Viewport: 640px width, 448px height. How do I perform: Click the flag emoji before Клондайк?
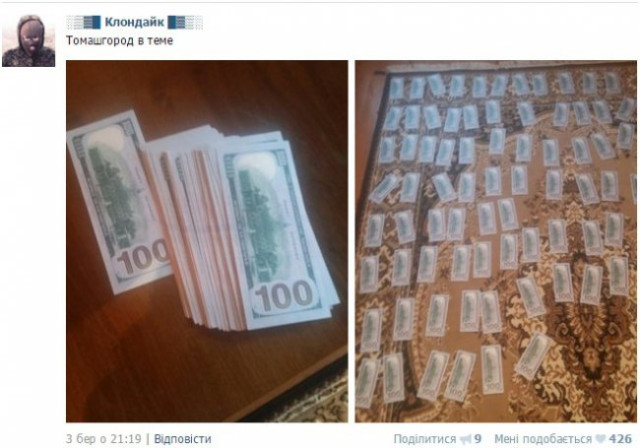[x=84, y=22]
